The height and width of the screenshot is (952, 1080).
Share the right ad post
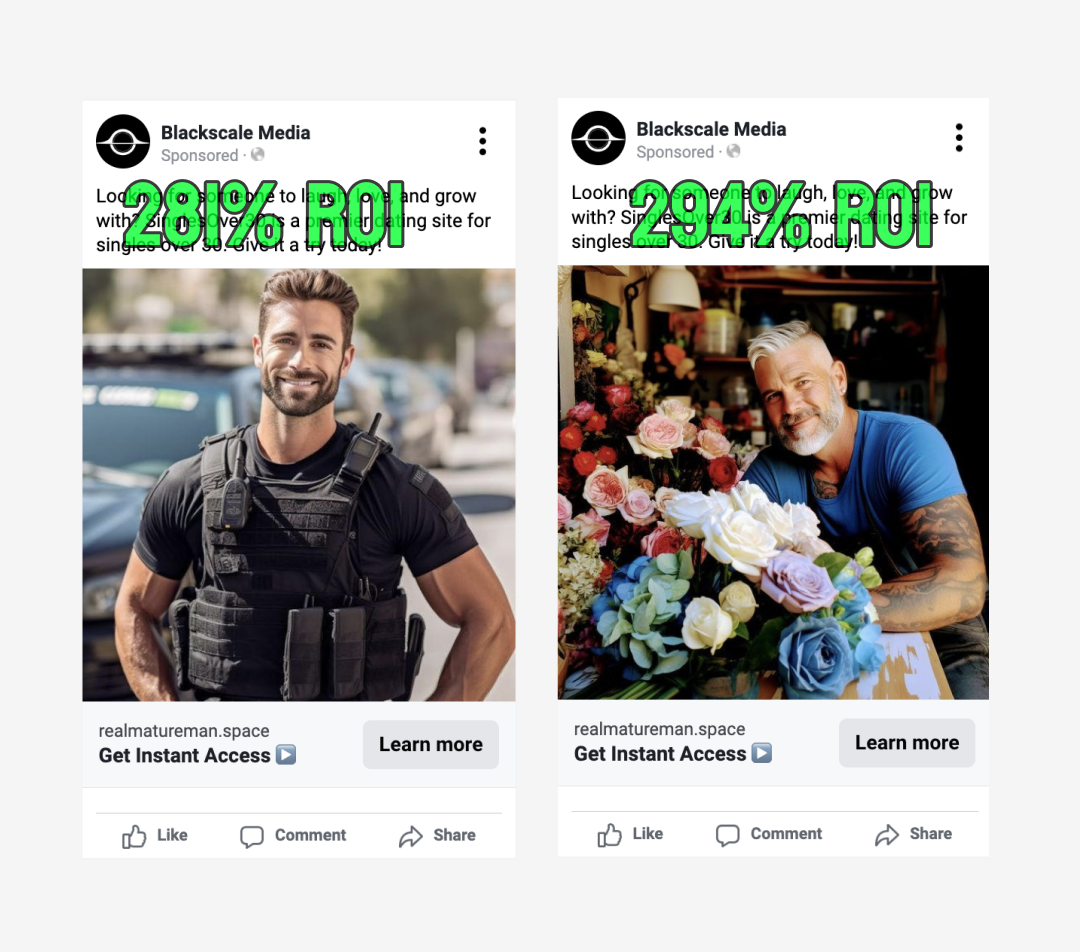913,834
